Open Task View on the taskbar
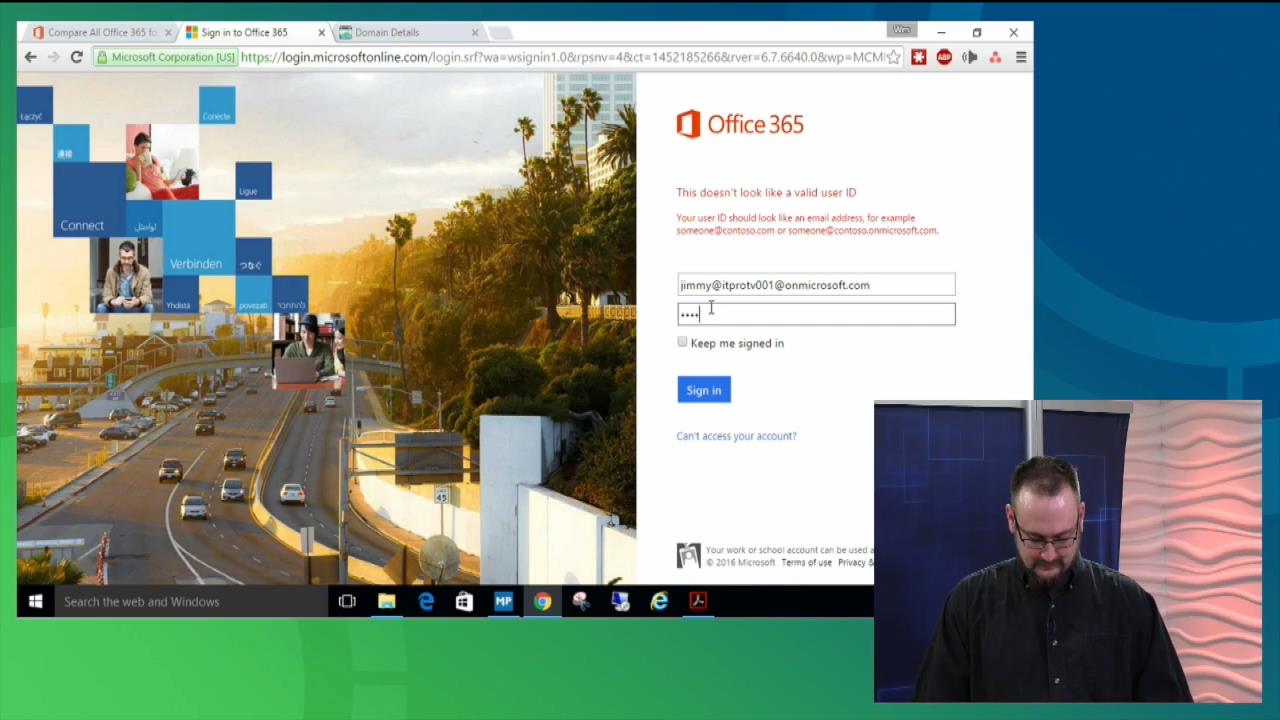 click(x=347, y=601)
